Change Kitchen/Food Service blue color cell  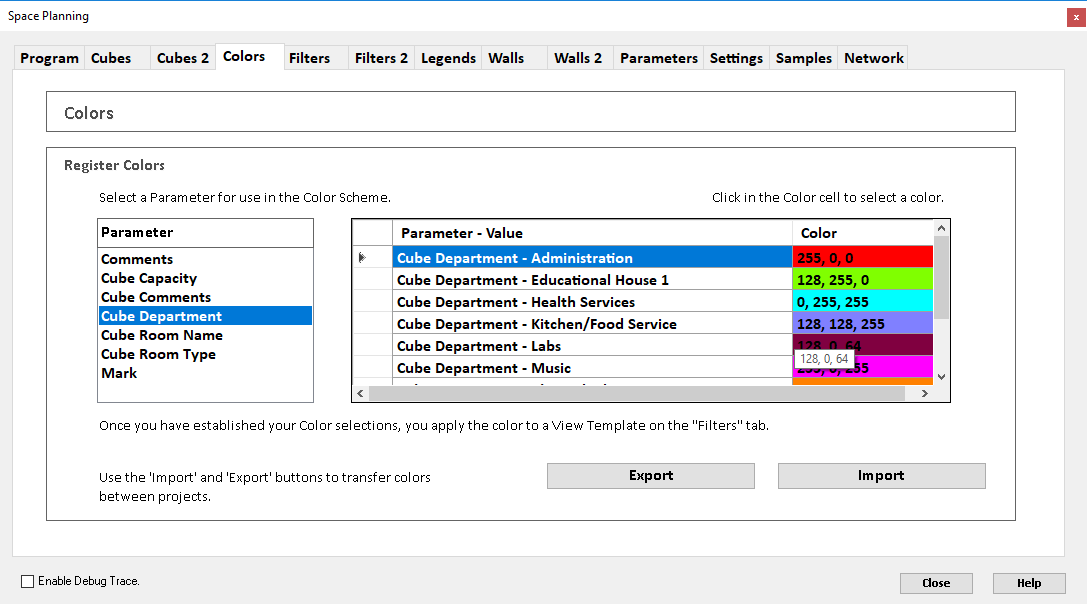[x=862, y=324]
